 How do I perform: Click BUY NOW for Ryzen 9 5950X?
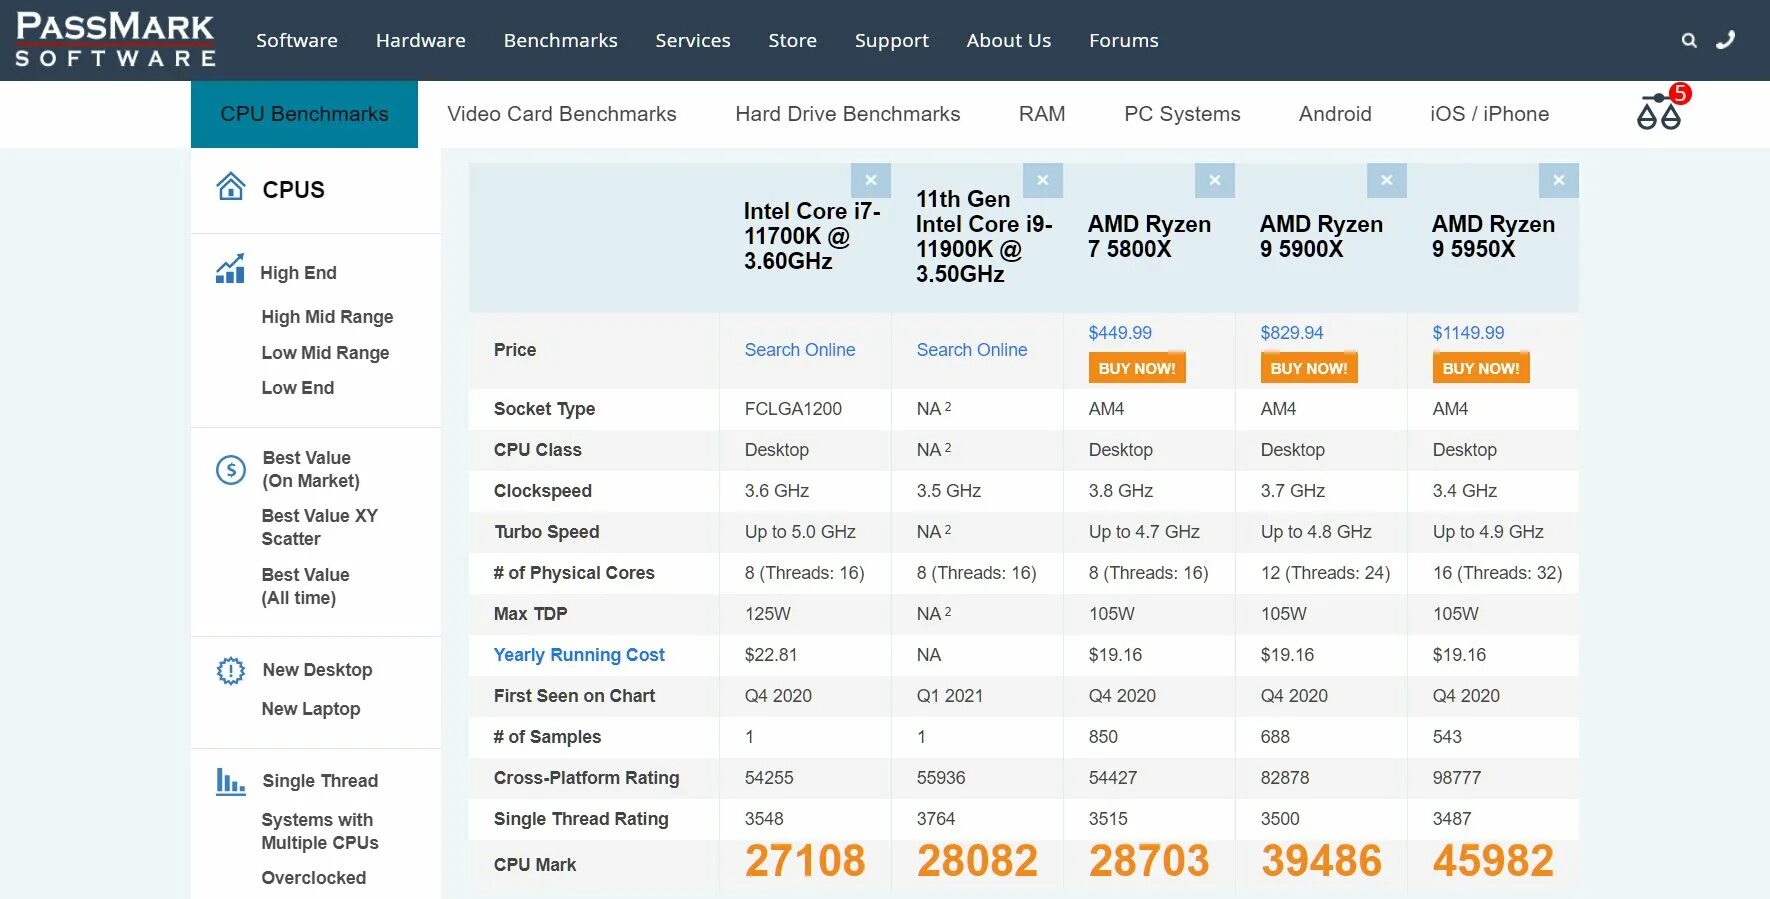click(x=1481, y=368)
